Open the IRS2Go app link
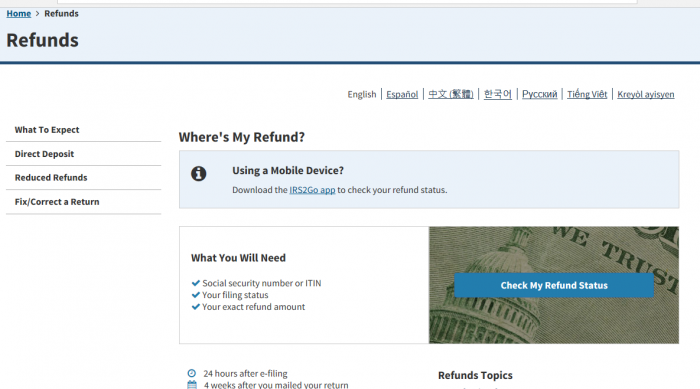The height and width of the screenshot is (389, 700). click(312, 190)
